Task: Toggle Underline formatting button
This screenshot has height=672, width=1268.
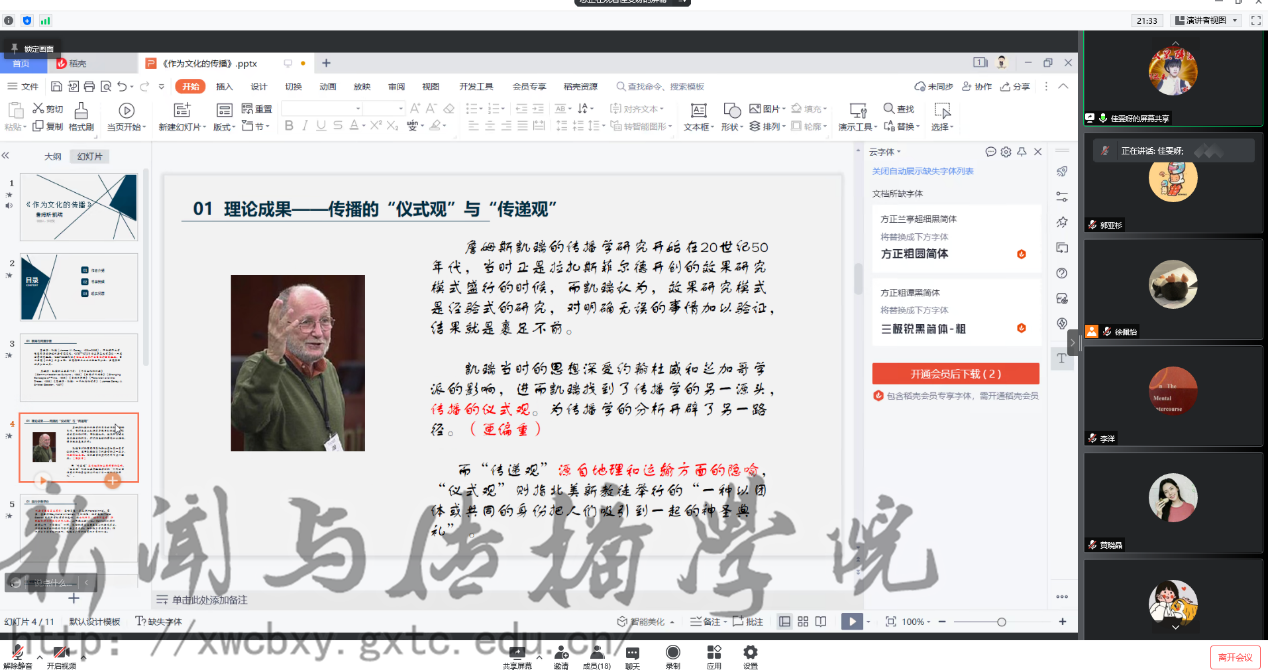Action: pyautogui.click(x=321, y=126)
